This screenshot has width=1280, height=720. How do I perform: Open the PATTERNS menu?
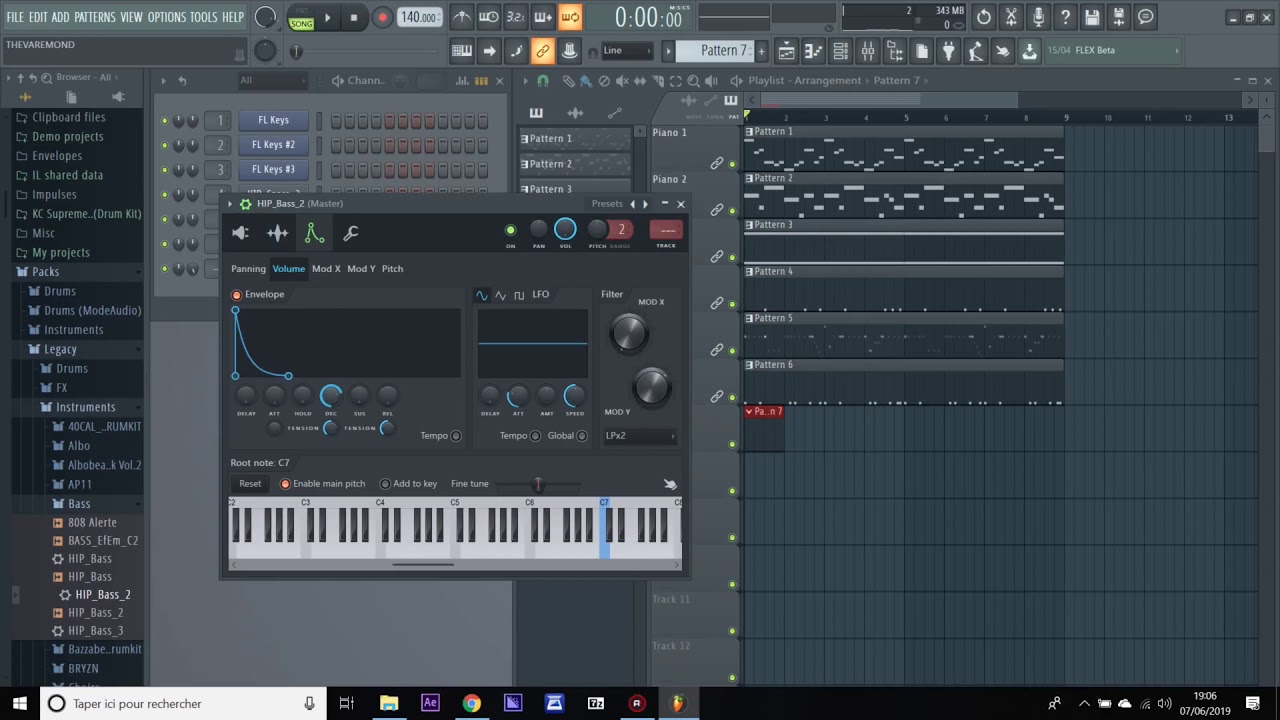95,17
